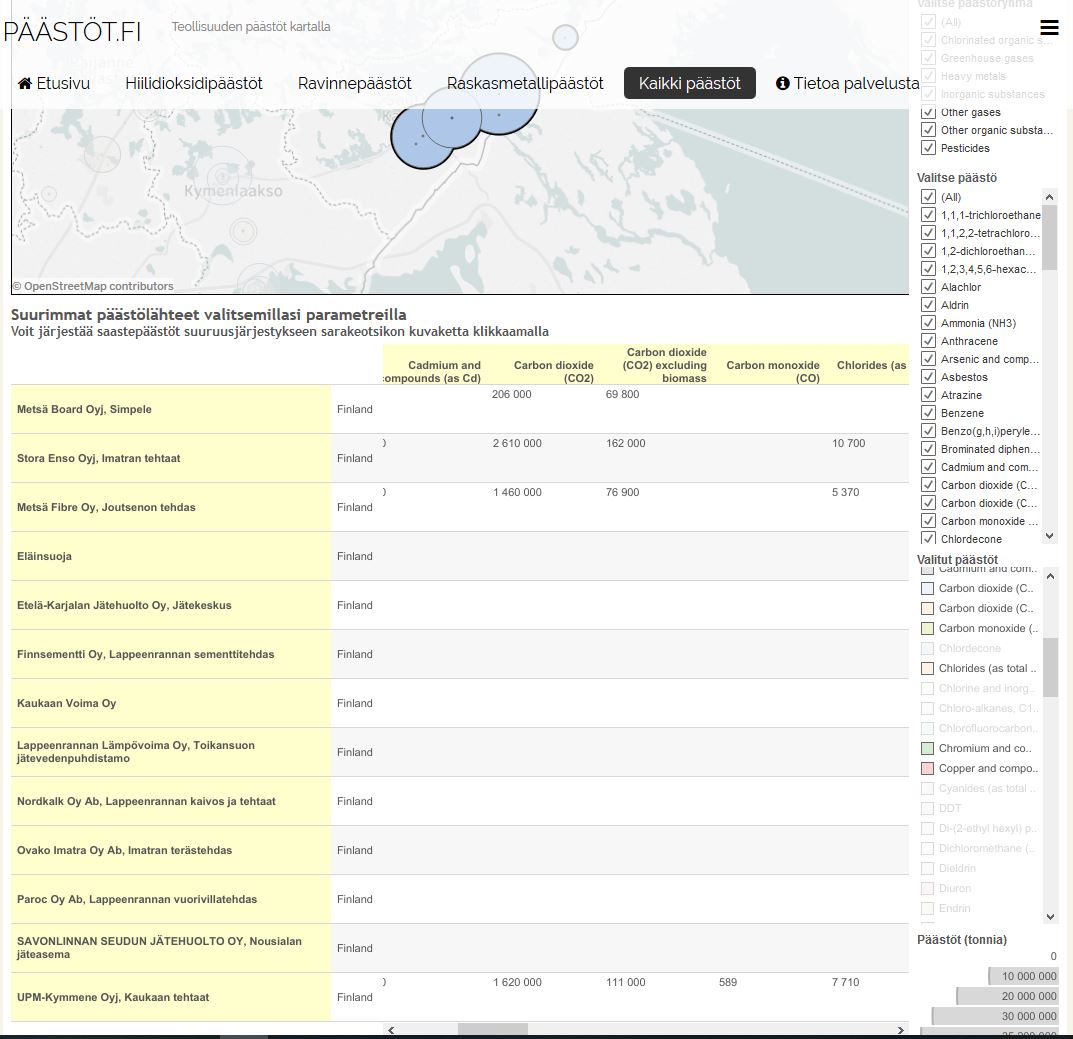The image size is (1073, 1039).
Task: Sort by Carbon monoxide (CO) column header
Action: 772,371
